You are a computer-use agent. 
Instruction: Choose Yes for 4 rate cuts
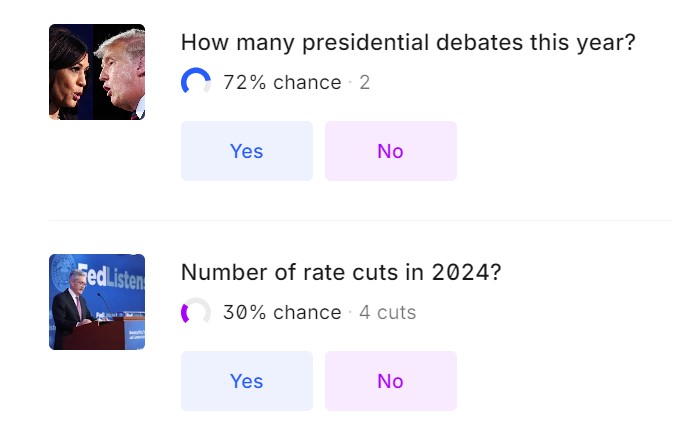coord(246,381)
